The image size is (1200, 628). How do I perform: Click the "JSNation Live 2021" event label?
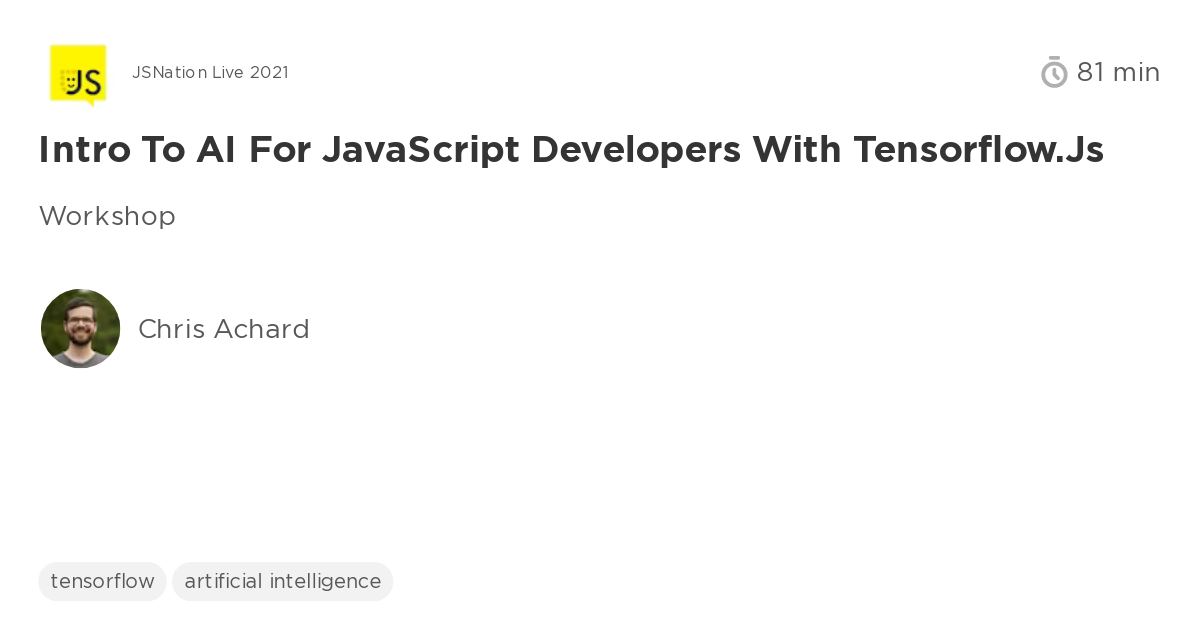tap(210, 72)
